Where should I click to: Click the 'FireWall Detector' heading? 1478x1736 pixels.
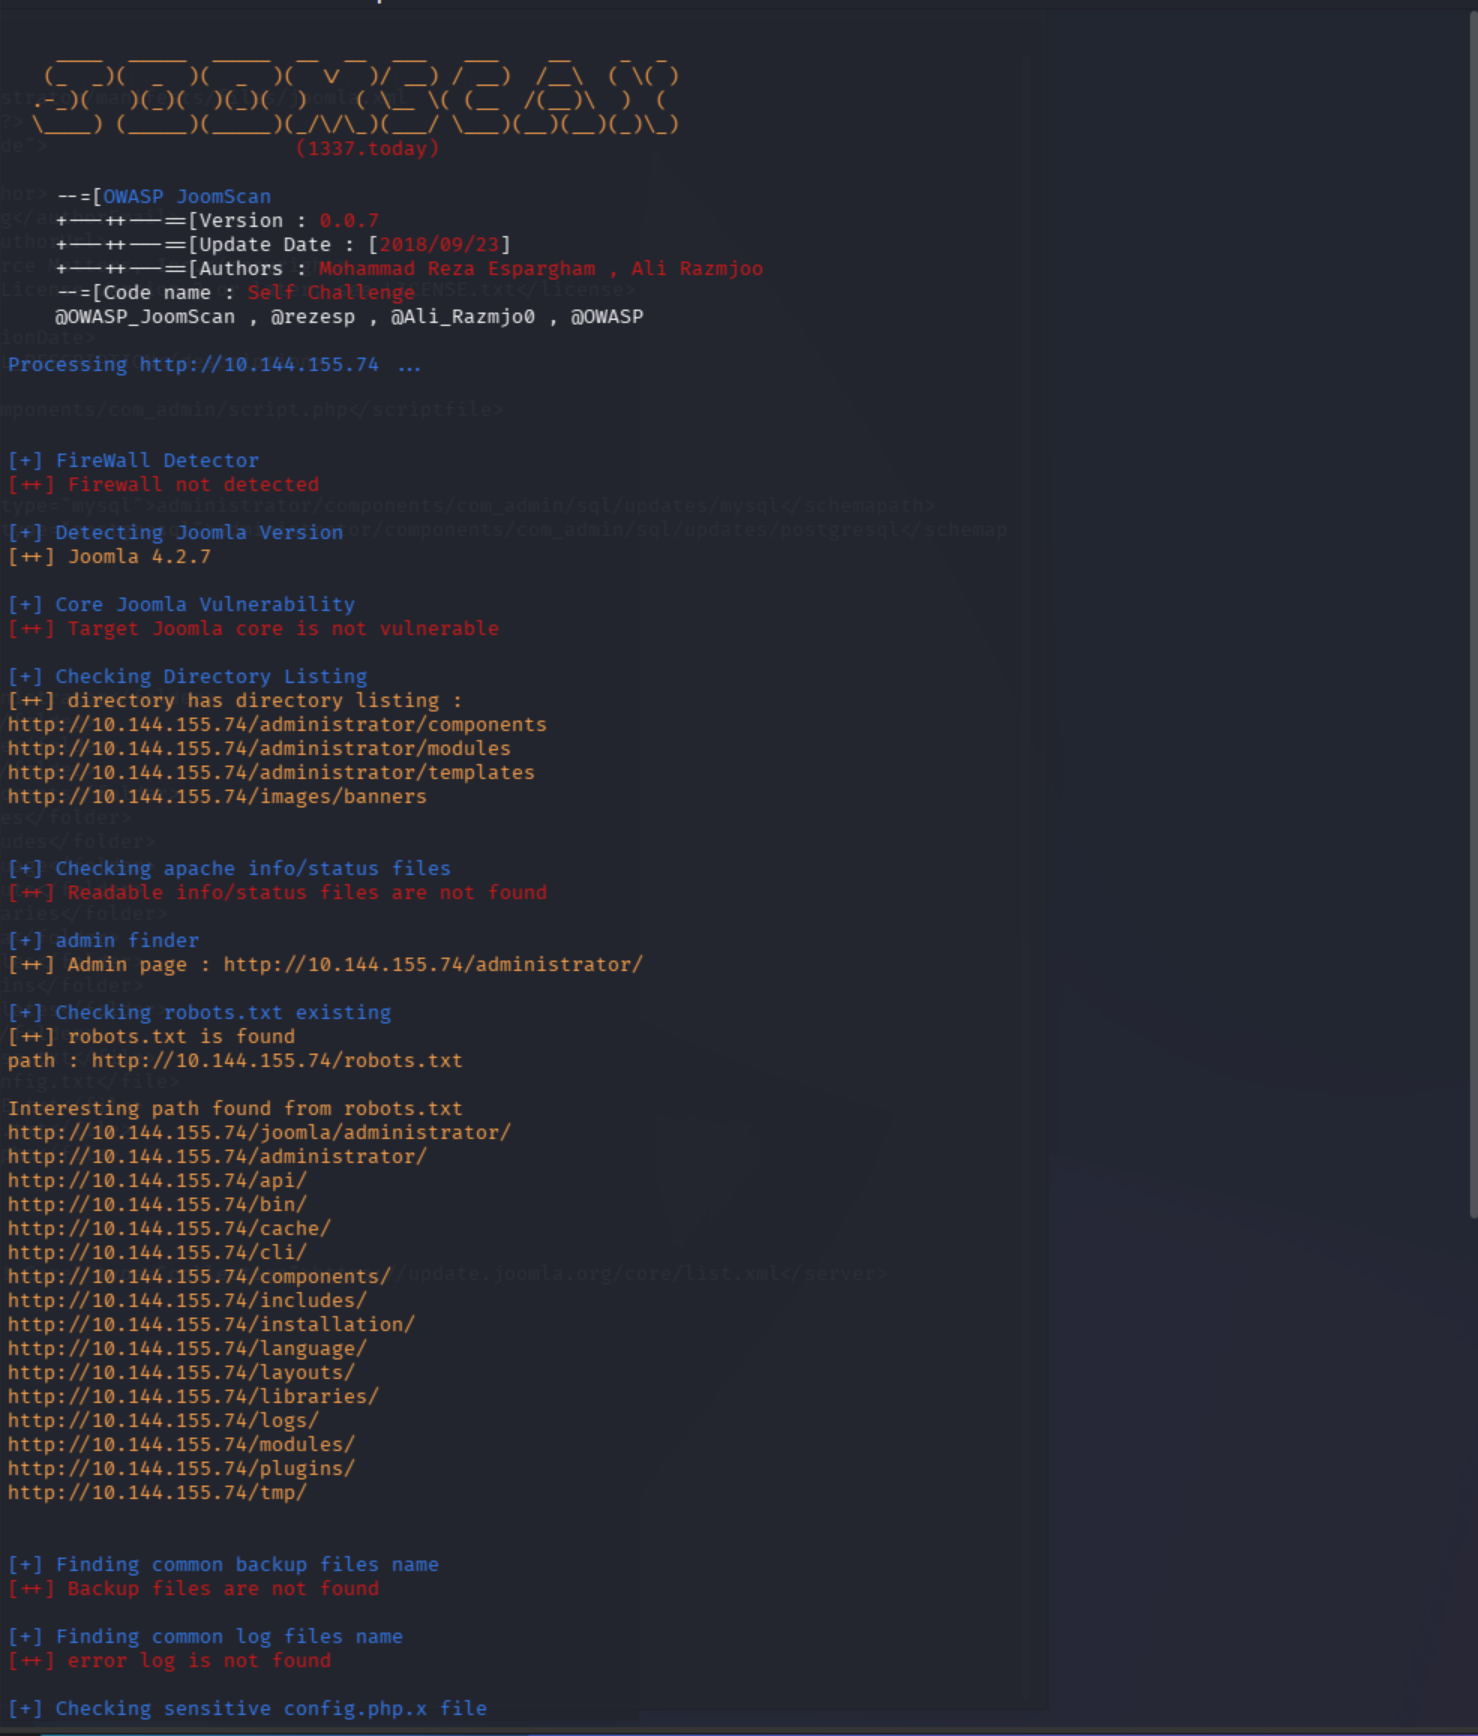pos(133,460)
